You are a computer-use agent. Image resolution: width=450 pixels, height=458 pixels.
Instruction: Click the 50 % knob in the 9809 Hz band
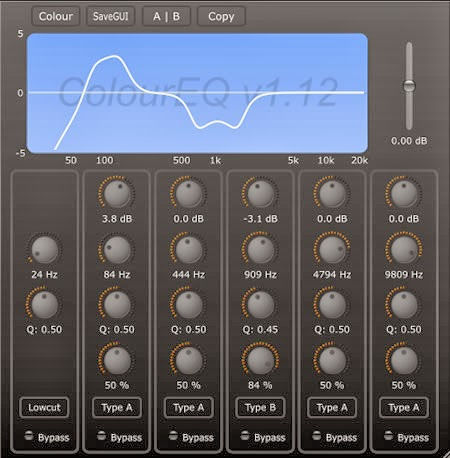[x=404, y=361]
